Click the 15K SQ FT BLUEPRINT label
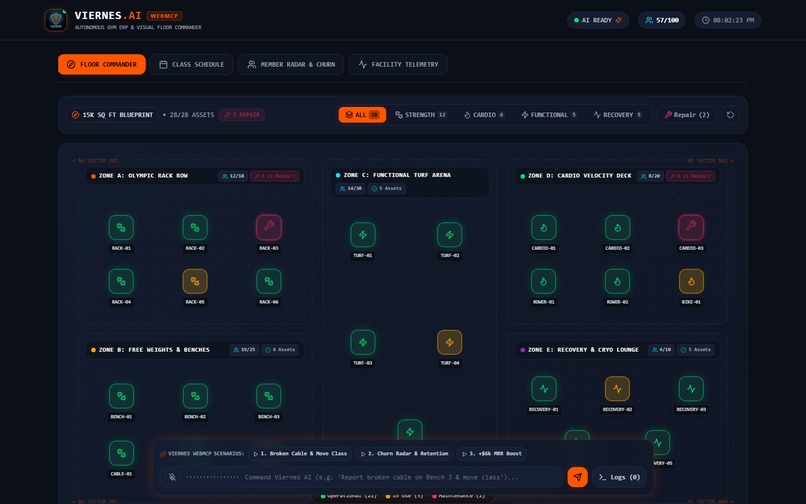Image resolution: width=806 pixels, height=504 pixels. click(113, 115)
